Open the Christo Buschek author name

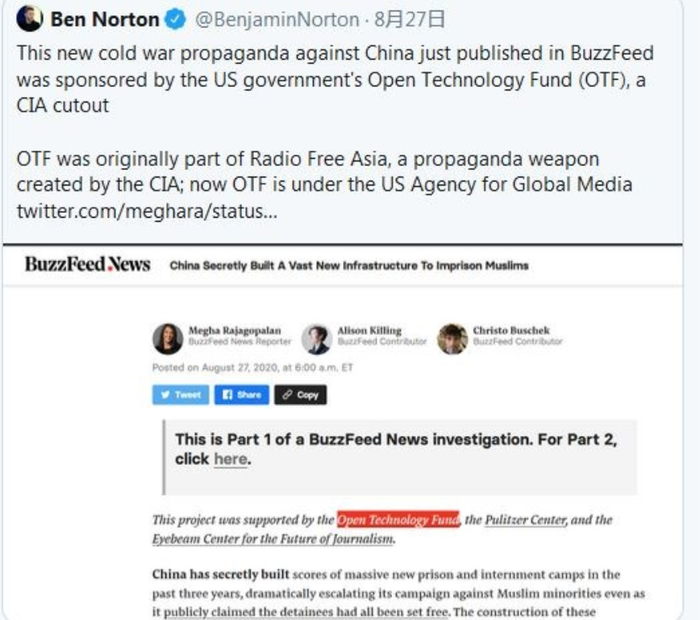511,330
